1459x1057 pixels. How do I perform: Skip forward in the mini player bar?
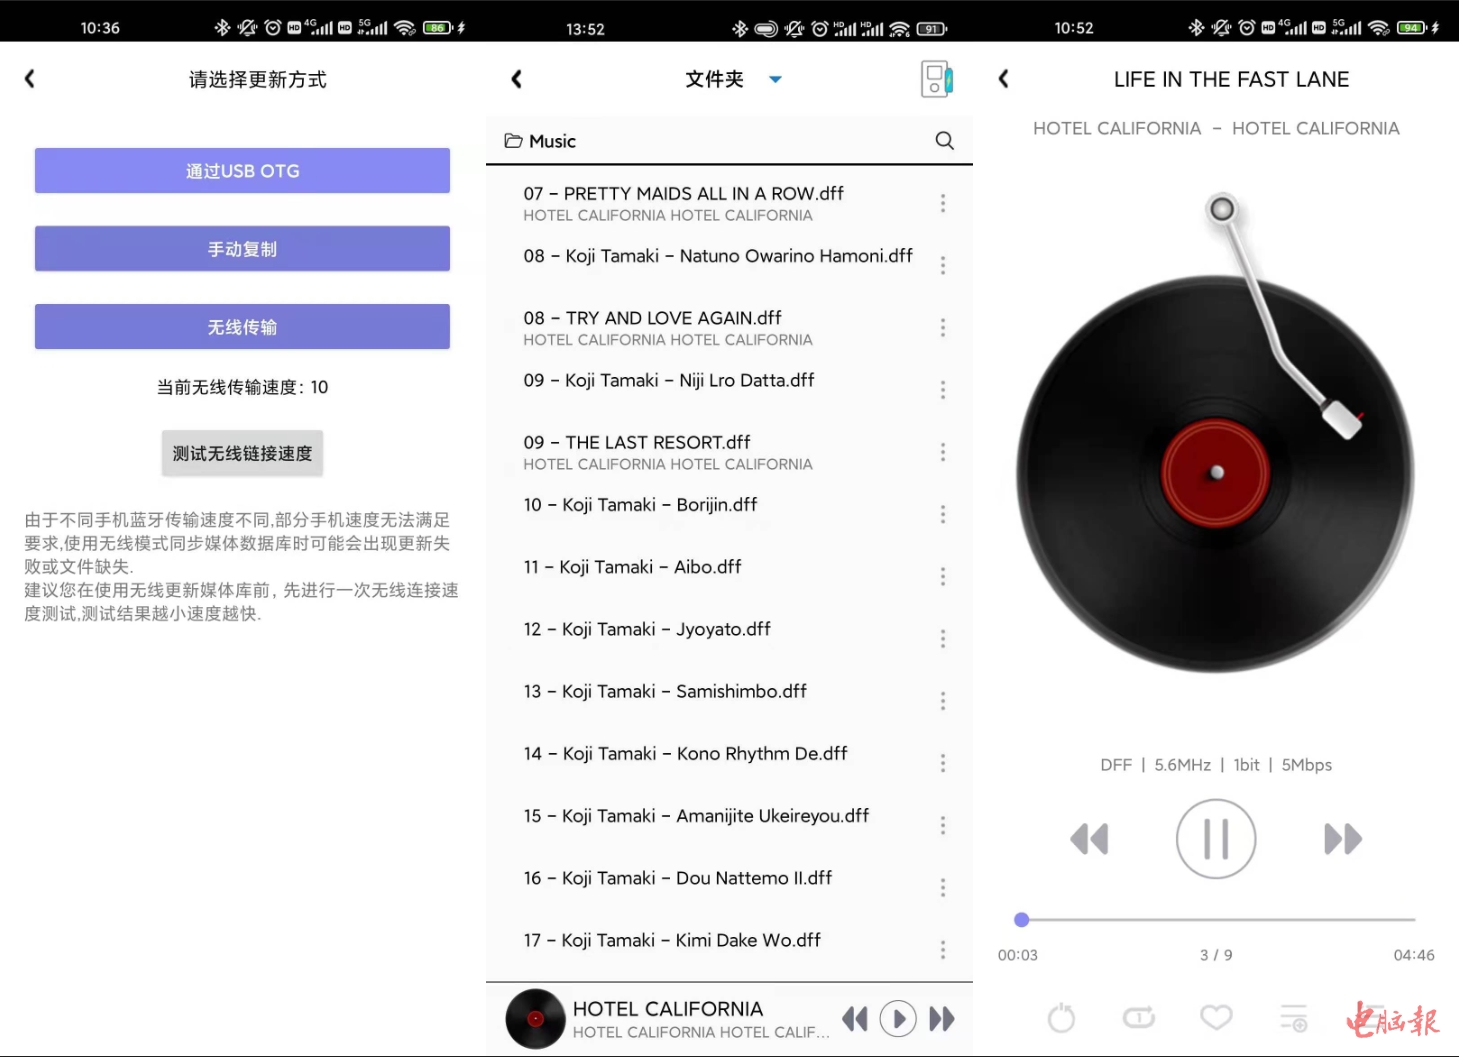(x=941, y=1019)
